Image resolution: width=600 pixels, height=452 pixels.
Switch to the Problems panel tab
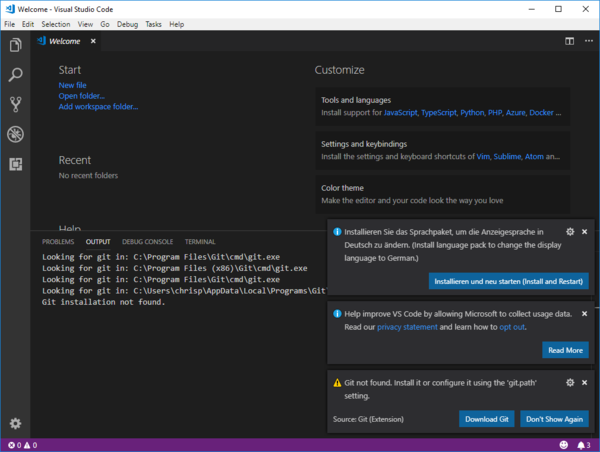point(58,241)
